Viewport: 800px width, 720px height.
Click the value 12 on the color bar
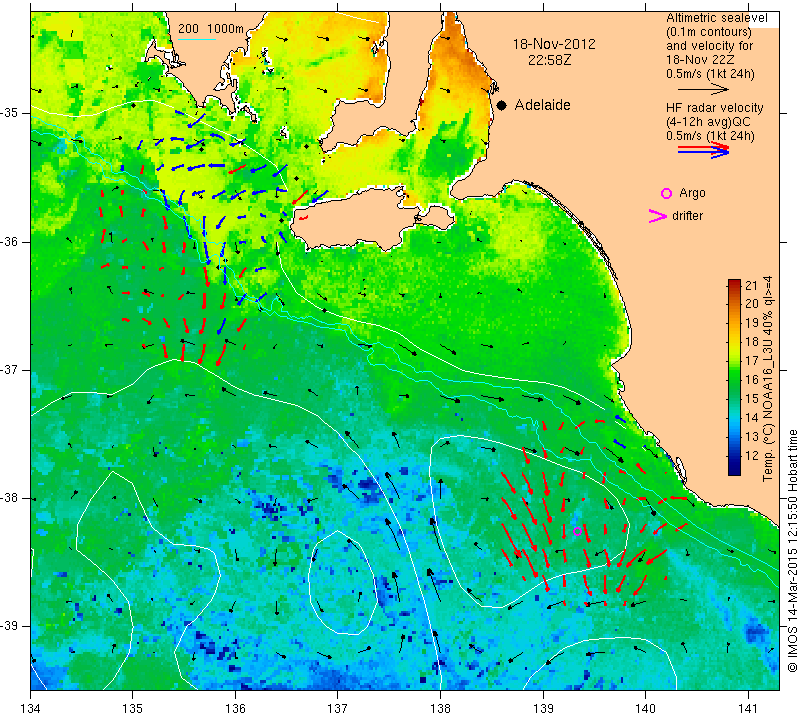coord(752,456)
